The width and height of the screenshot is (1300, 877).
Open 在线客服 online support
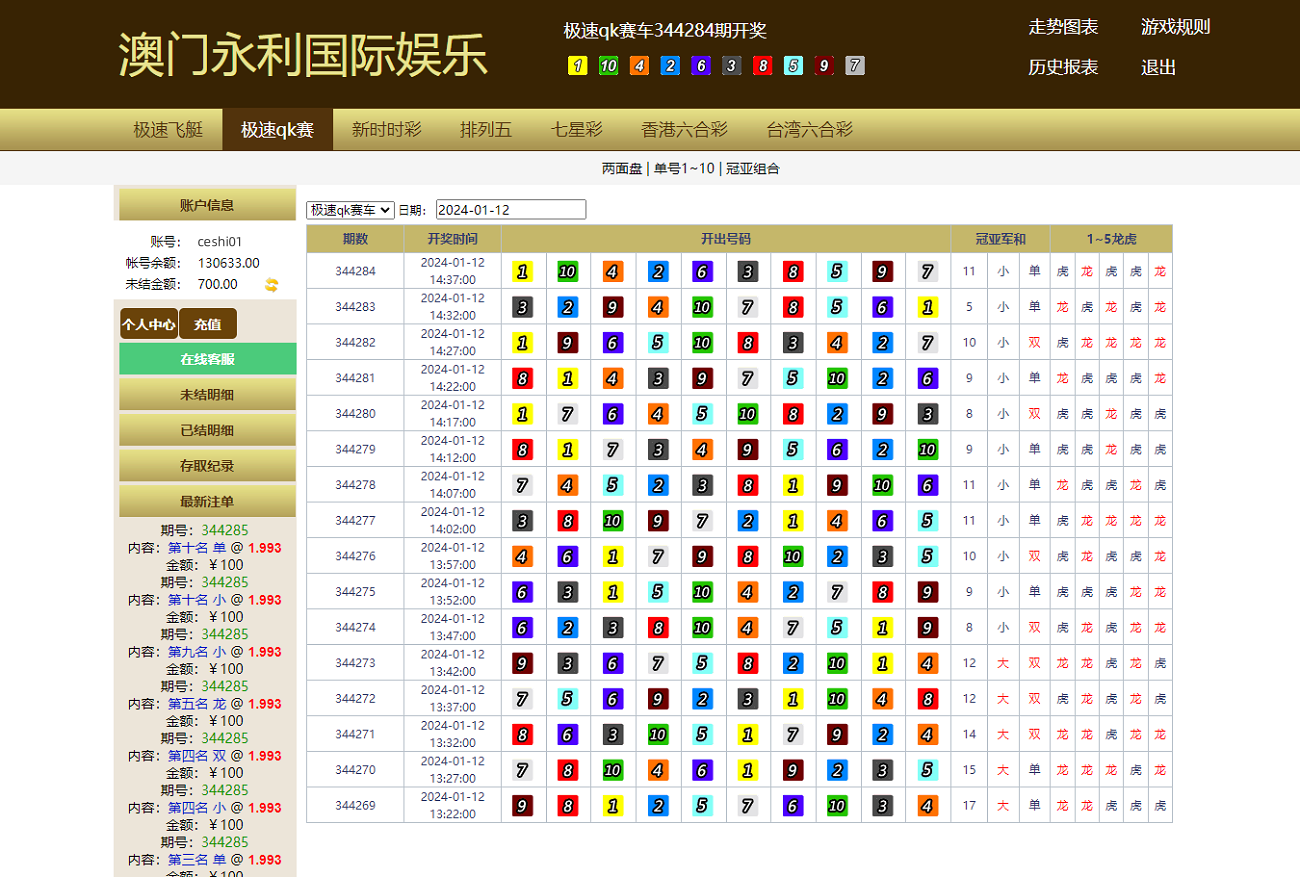pos(207,359)
